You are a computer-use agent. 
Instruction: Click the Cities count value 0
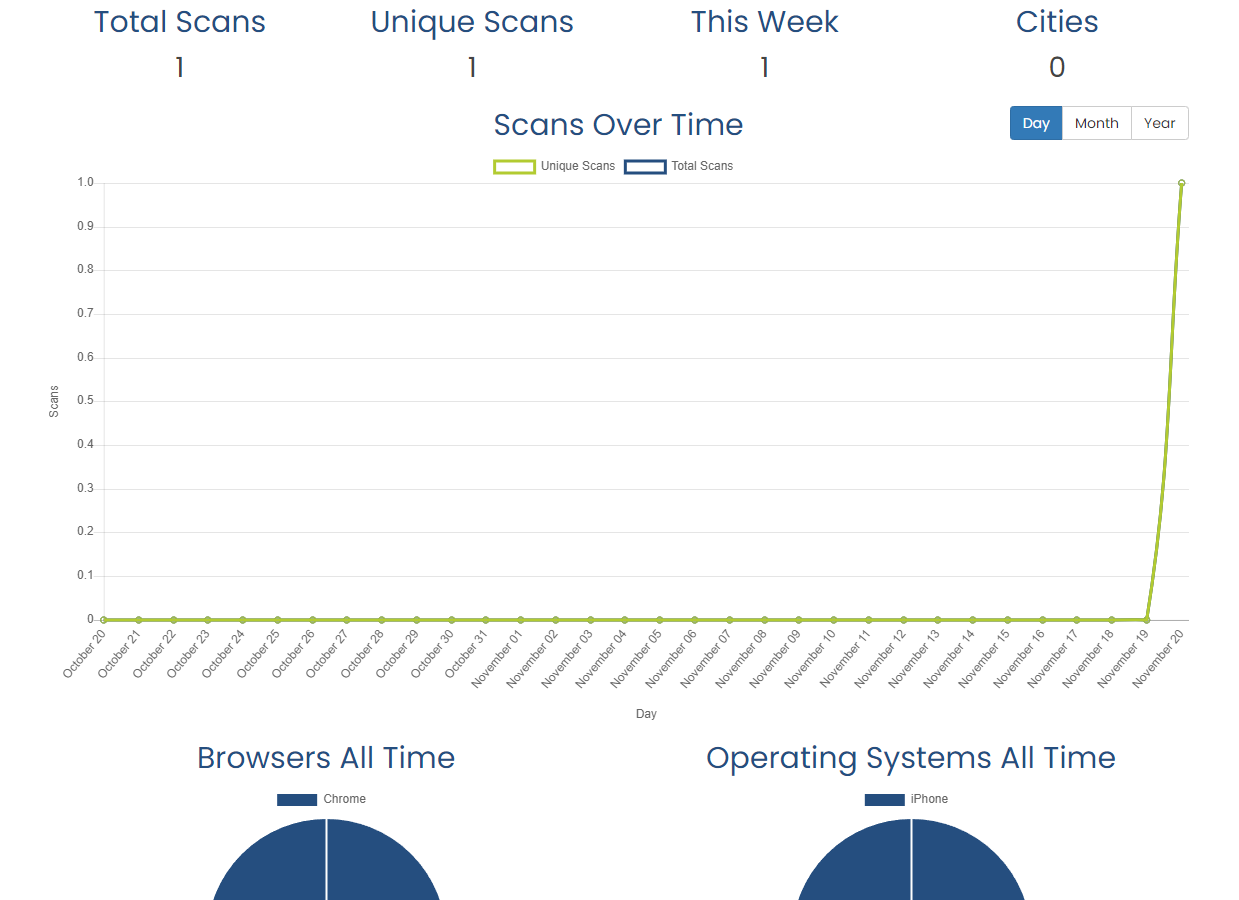(x=1057, y=68)
